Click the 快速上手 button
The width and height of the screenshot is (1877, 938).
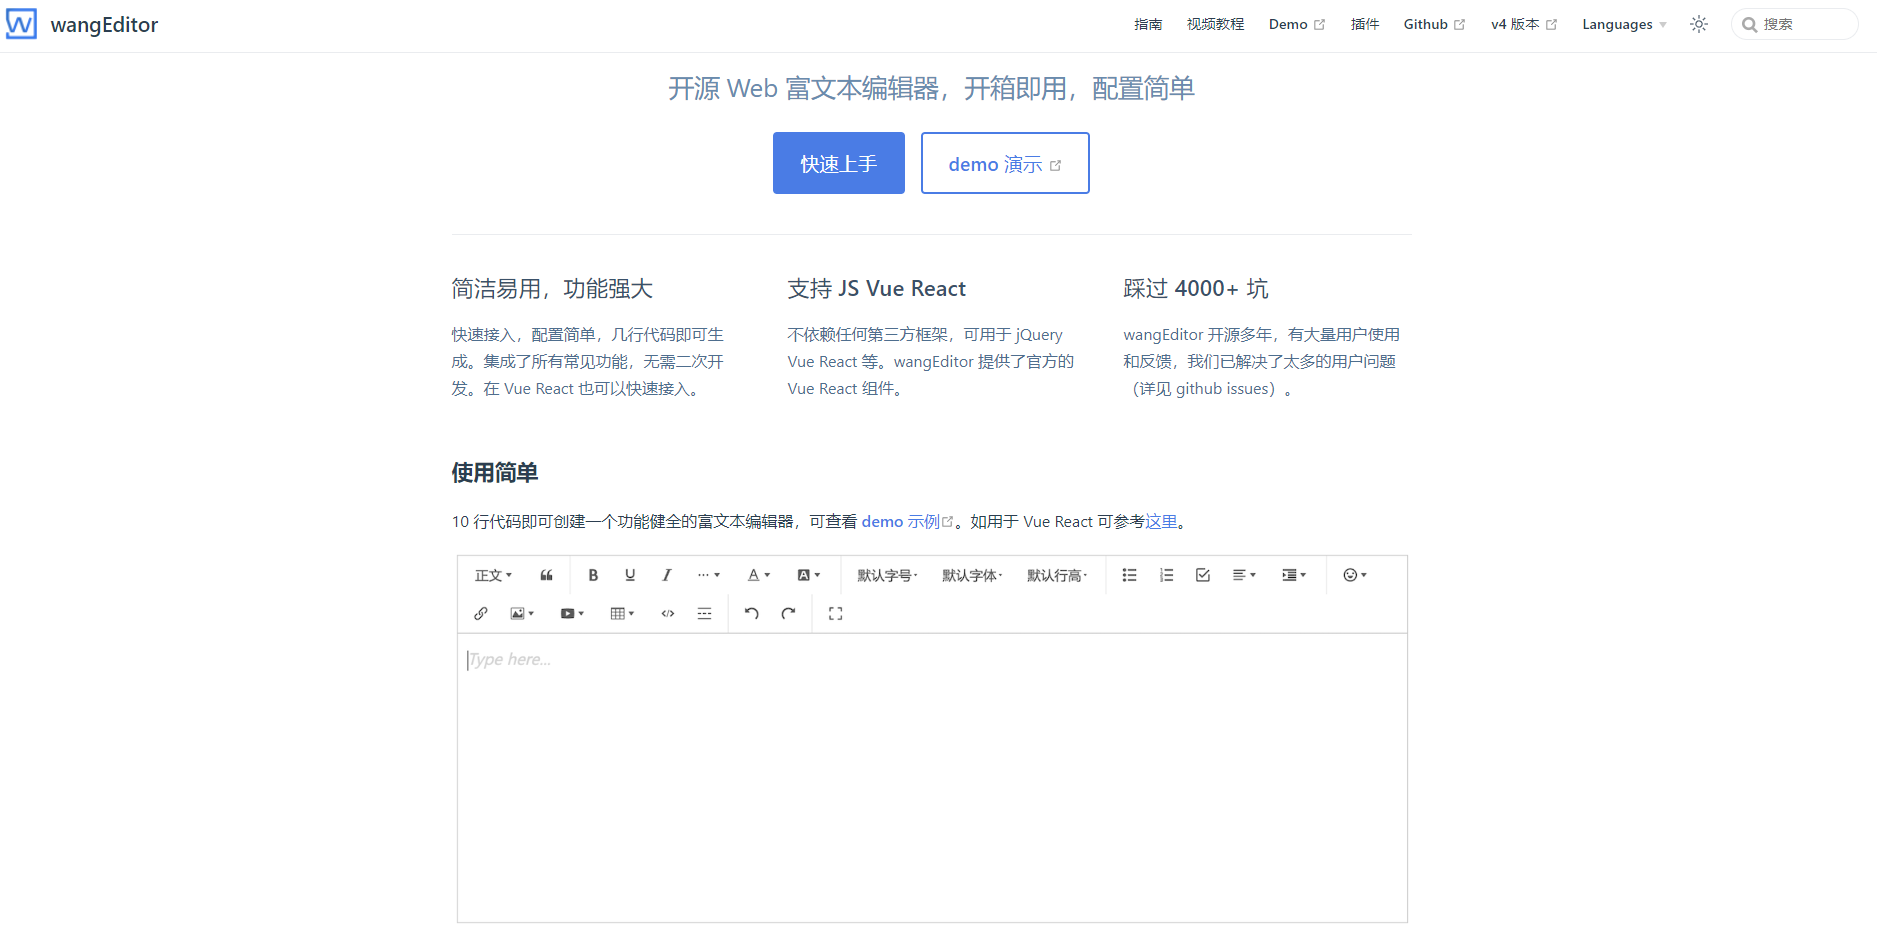coord(838,163)
